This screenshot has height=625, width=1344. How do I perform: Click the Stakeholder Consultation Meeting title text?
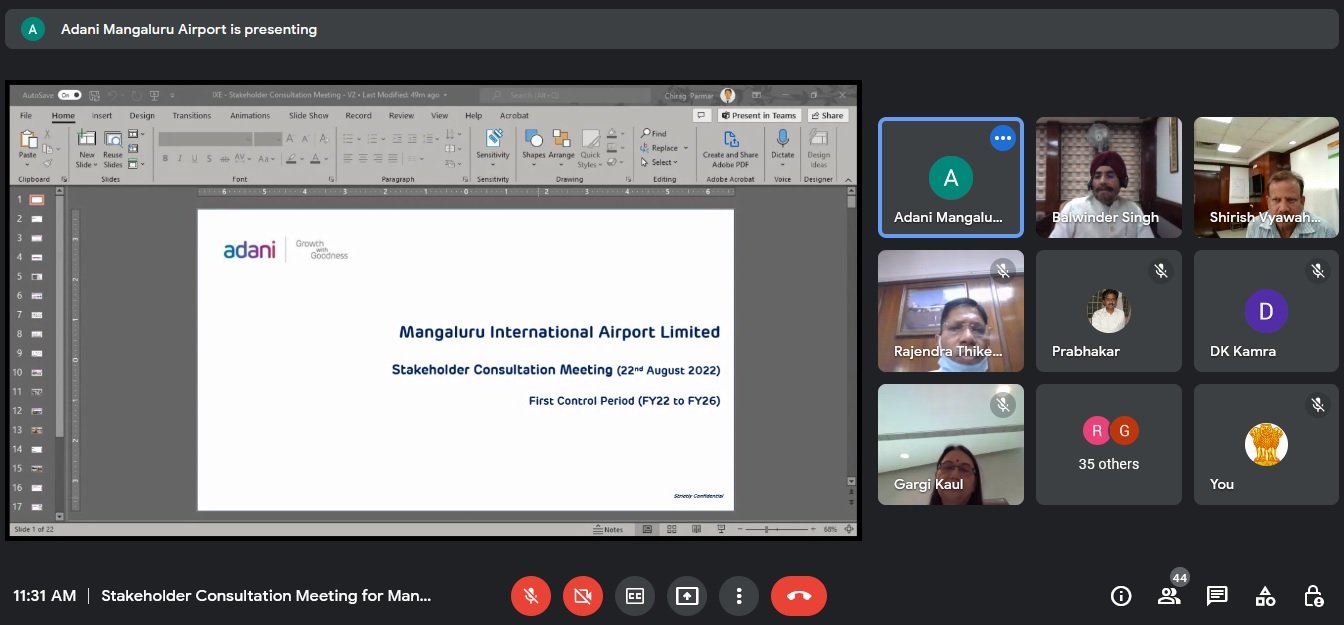[x=266, y=596]
